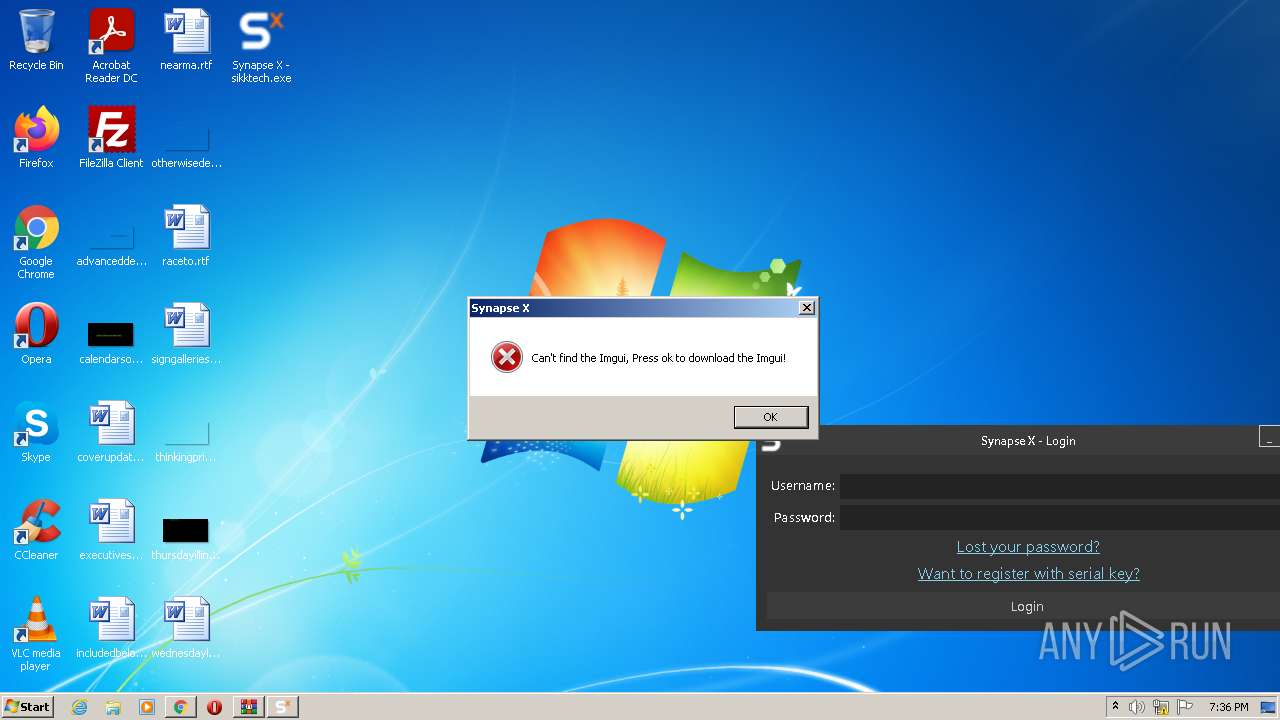This screenshot has width=1280, height=720.
Task: Select the signgalleries... document icon
Action: (186, 334)
